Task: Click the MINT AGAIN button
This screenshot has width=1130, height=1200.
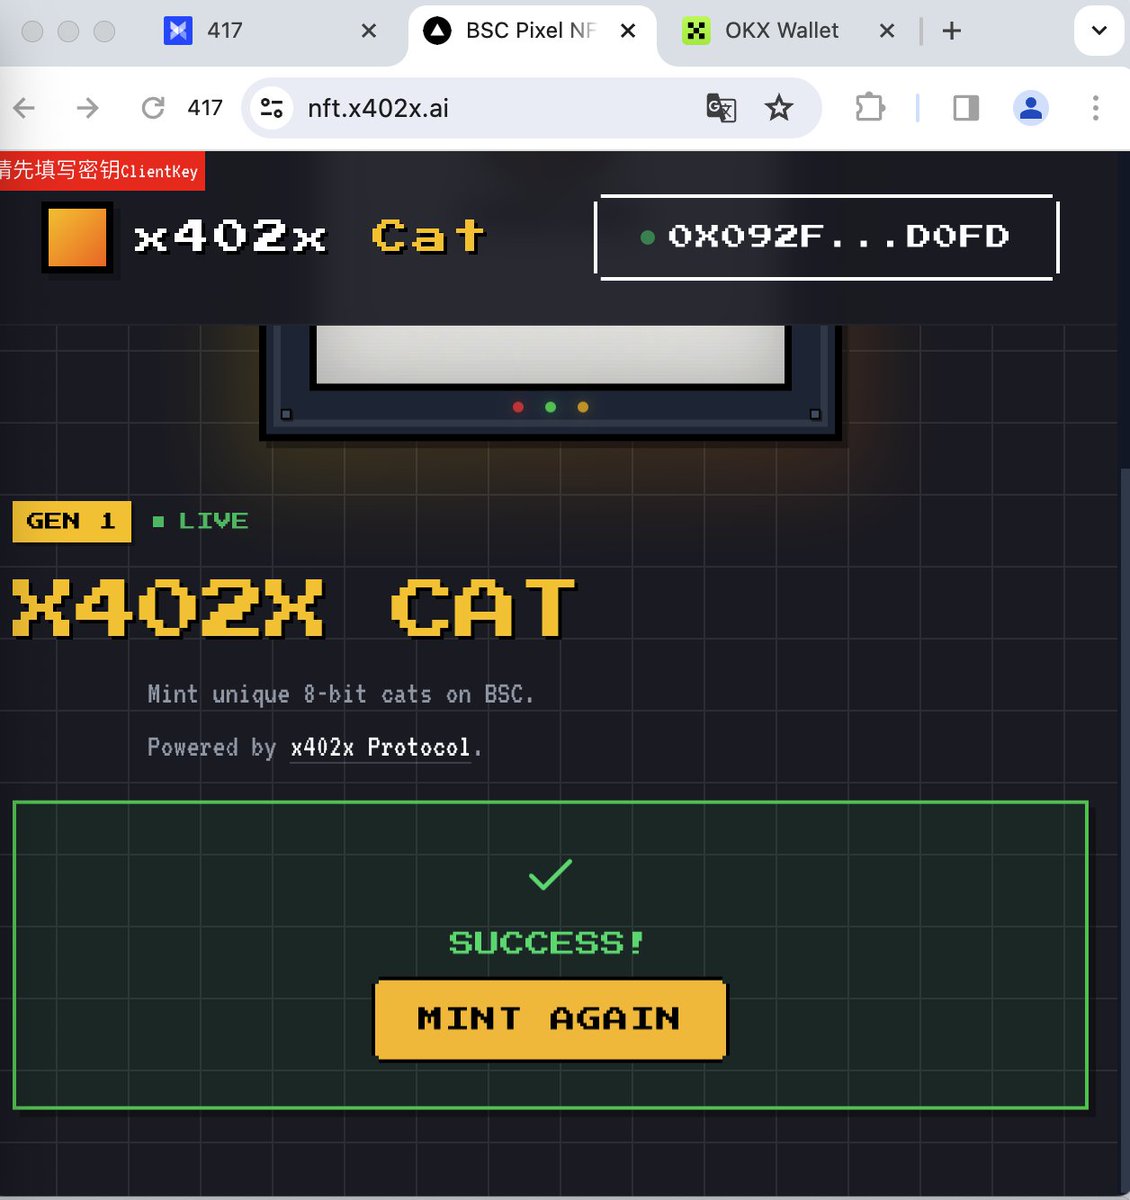Action: 550,1019
